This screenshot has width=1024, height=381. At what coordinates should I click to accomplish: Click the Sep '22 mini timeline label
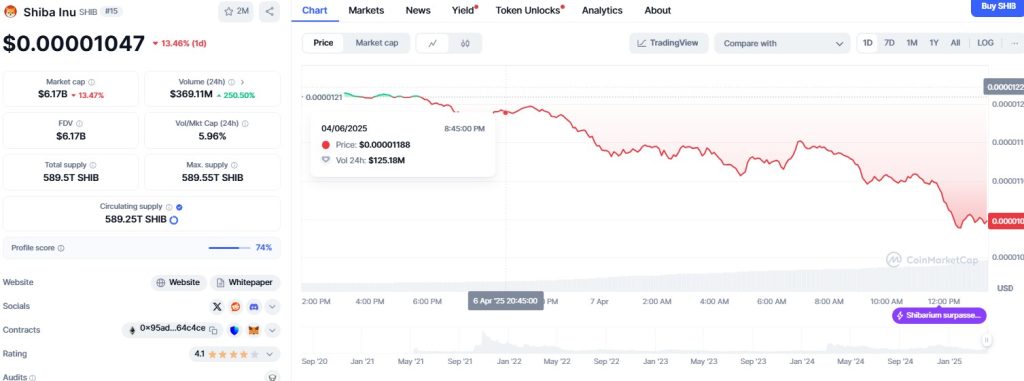point(606,361)
